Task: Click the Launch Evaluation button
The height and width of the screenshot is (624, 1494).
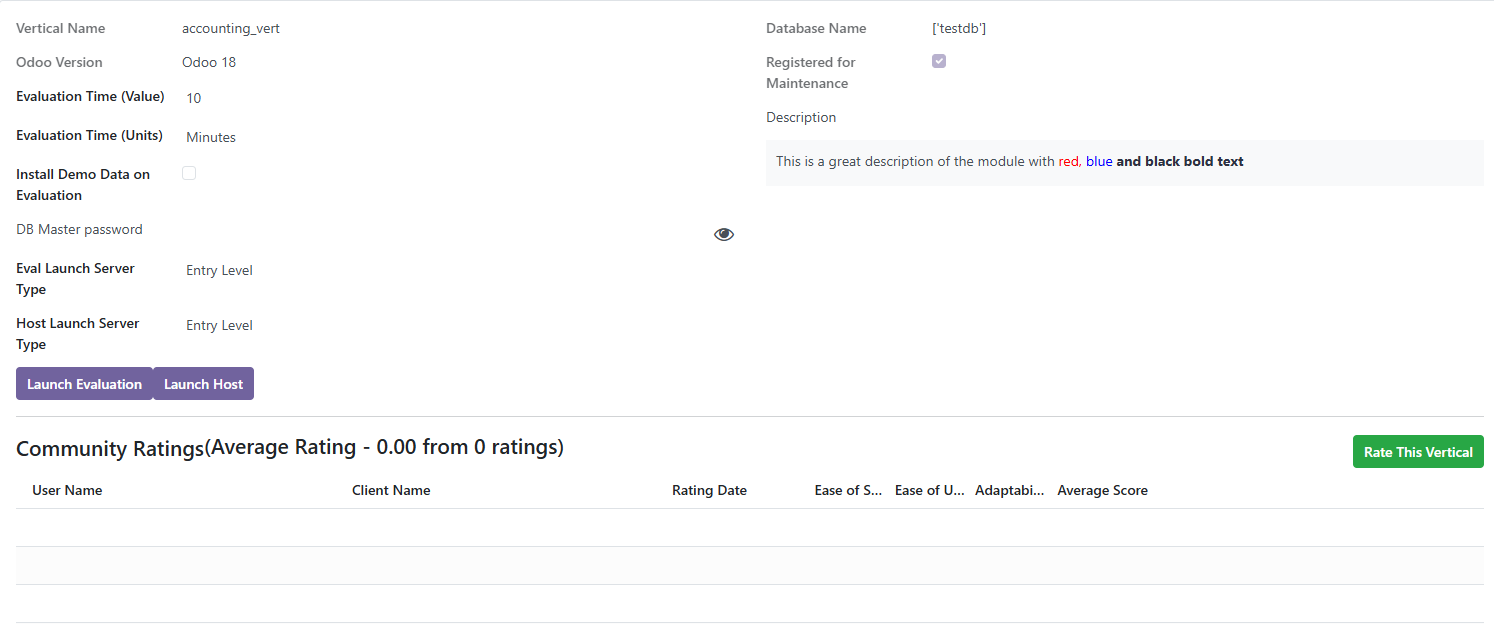Action: 84,384
